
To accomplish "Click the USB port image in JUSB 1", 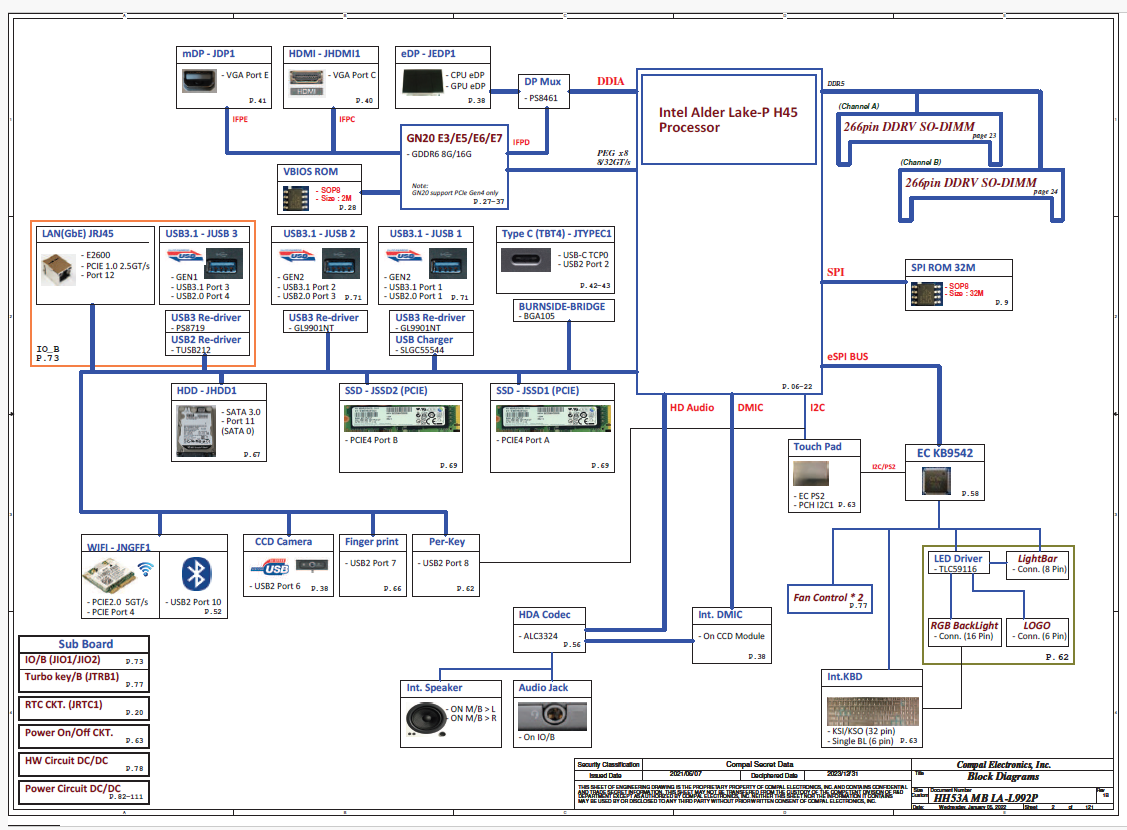I will (x=448, y=263).
